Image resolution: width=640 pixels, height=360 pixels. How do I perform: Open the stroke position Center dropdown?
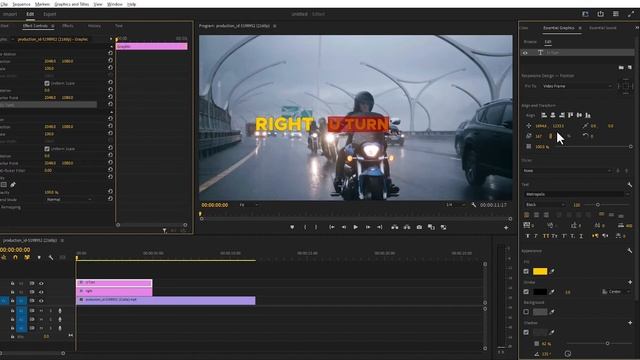coord(616,291)
